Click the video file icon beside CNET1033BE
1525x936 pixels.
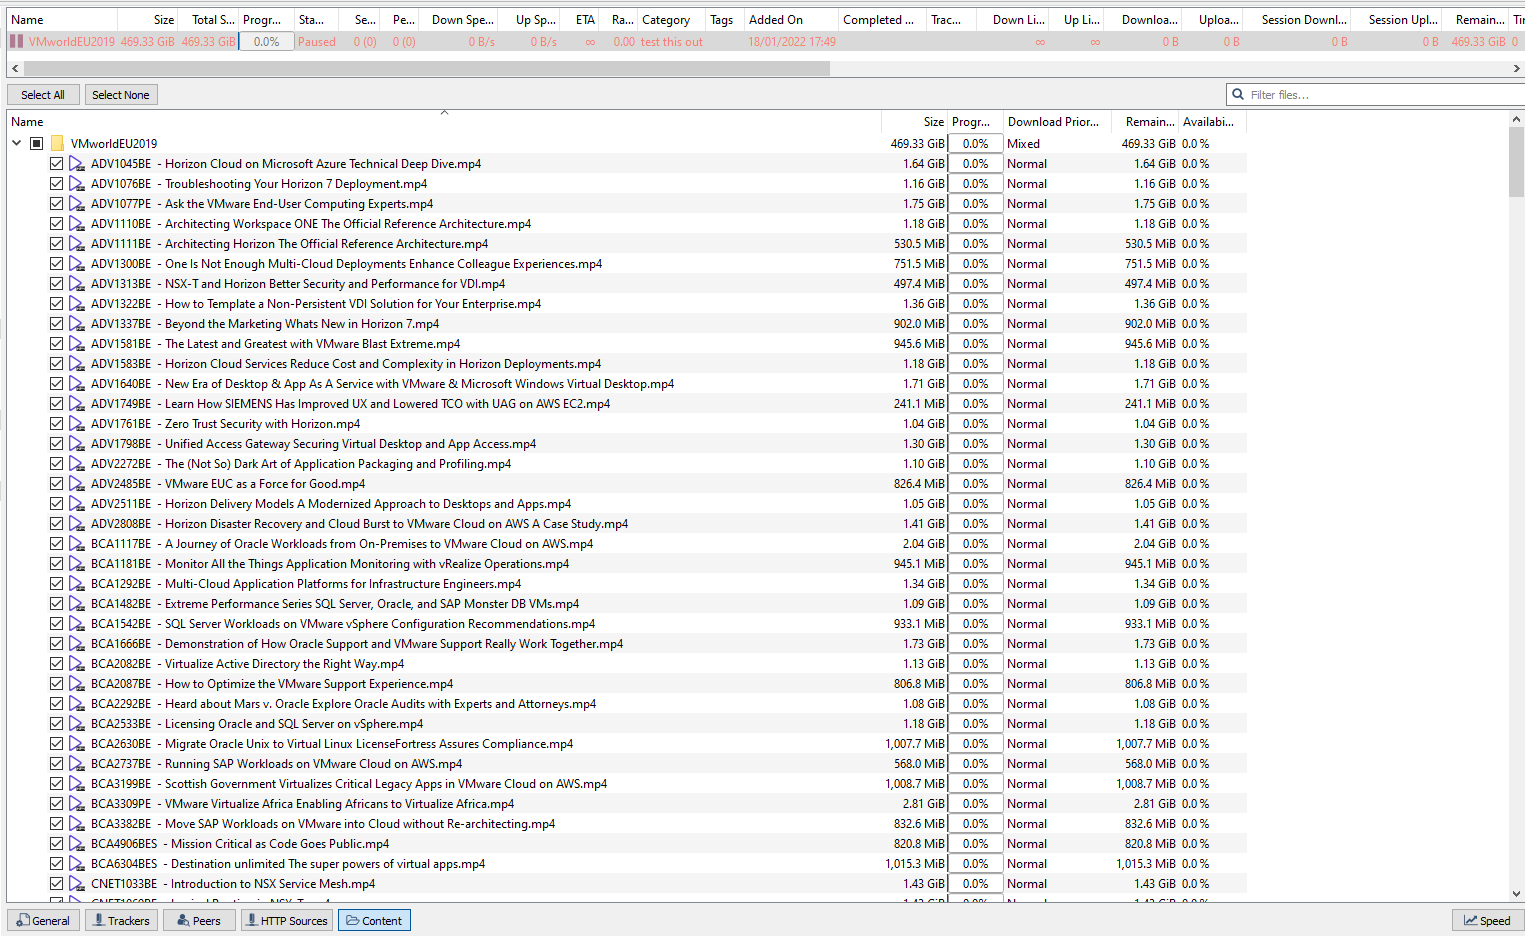[x=77, y=883]
